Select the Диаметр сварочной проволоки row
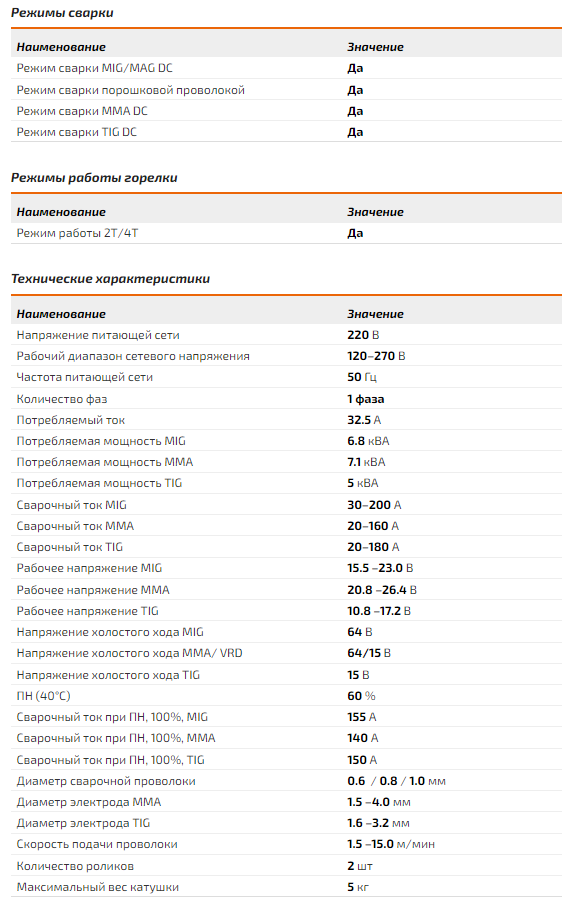Viewport: 574px width, 916px height. (286, 781)
